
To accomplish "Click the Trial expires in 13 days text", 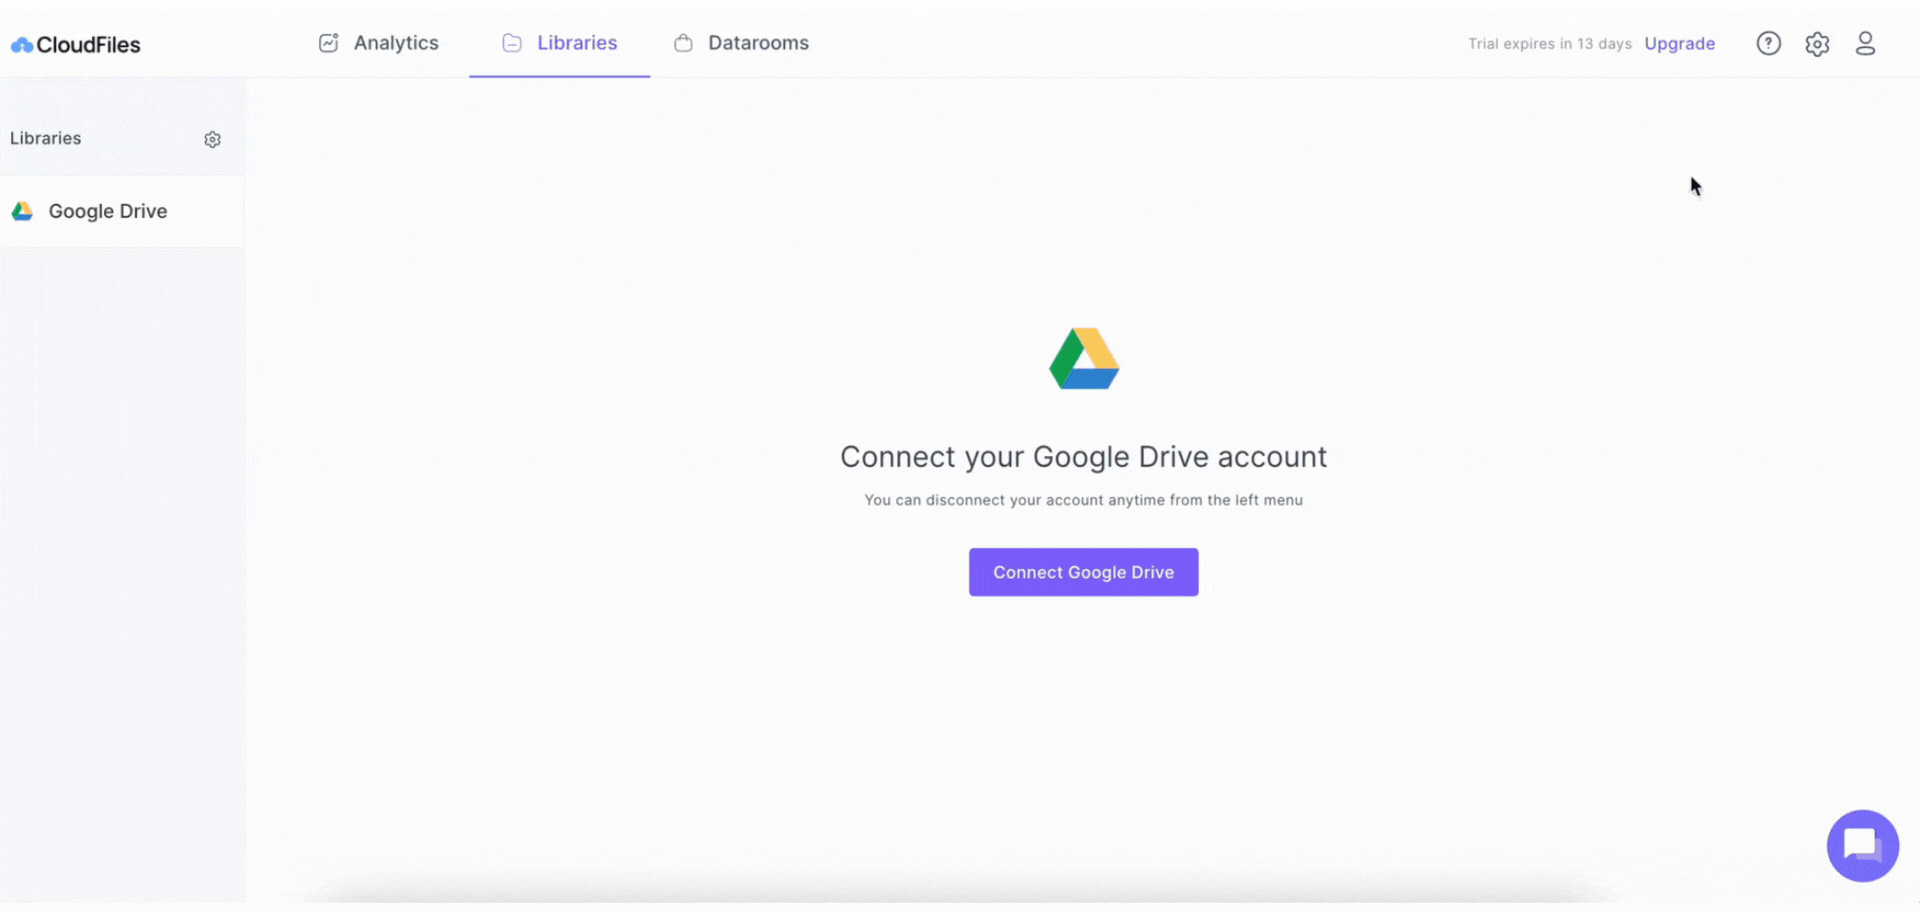I will click(x=1549, y=44).
